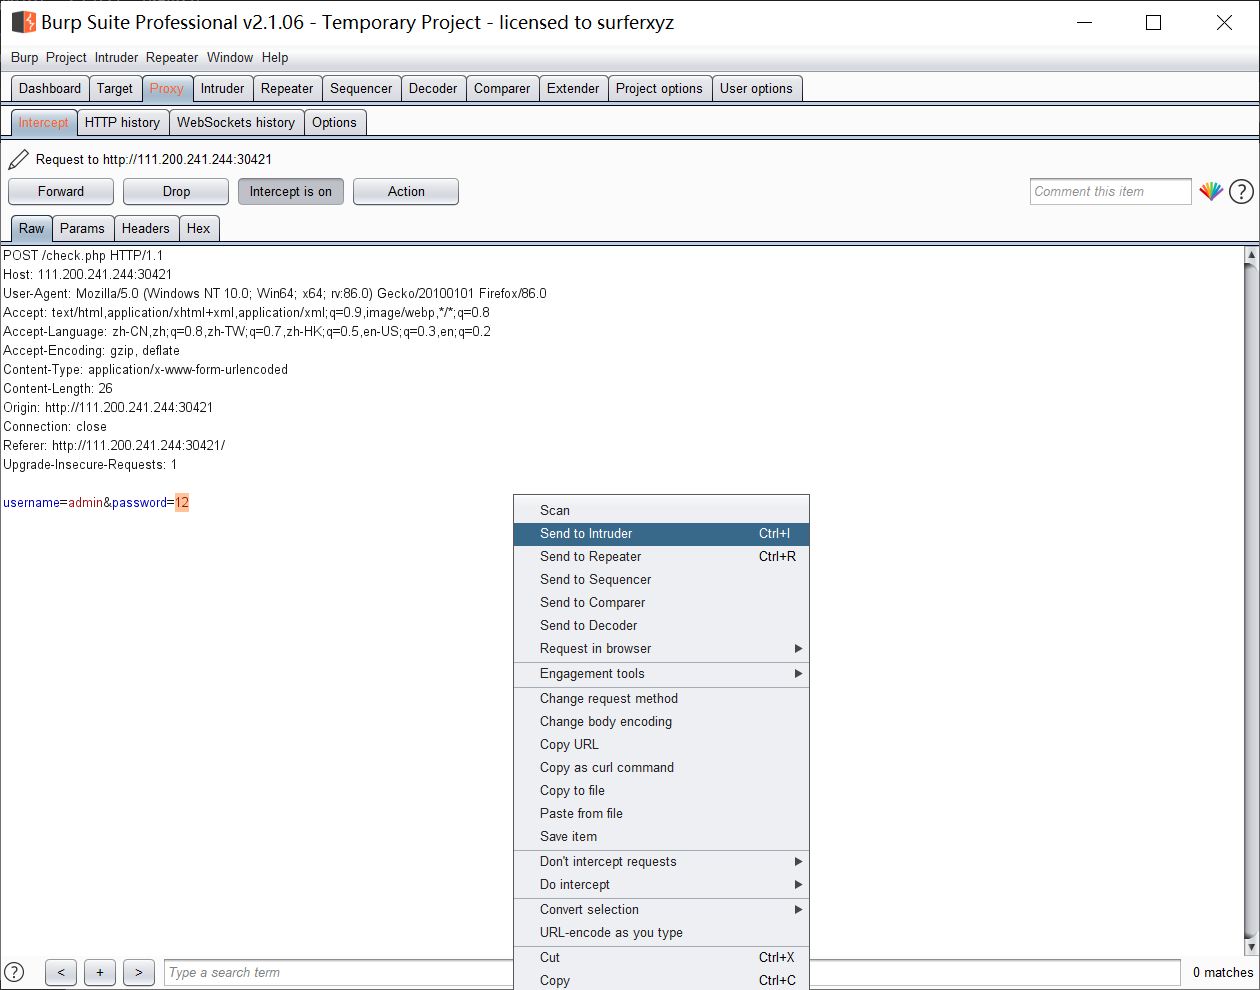Viewport: 1260px width, 990px height.
Task: Go to previous search match button
Action: 61,972
